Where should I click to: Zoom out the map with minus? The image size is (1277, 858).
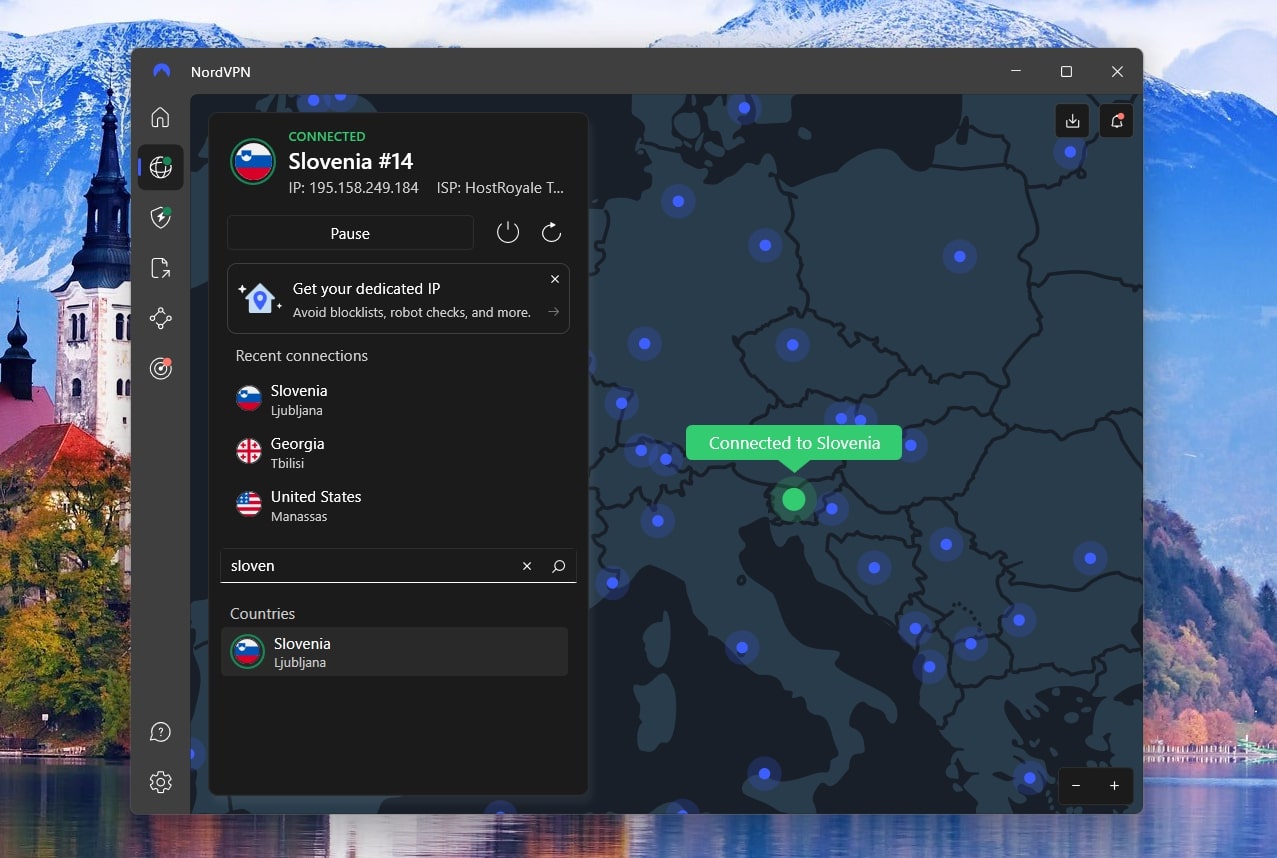1076,786
